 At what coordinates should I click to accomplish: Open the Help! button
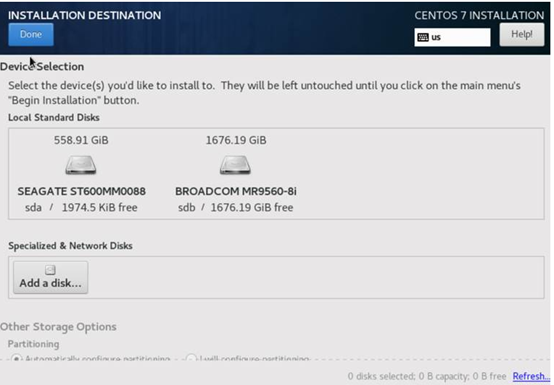coord(522,35)
